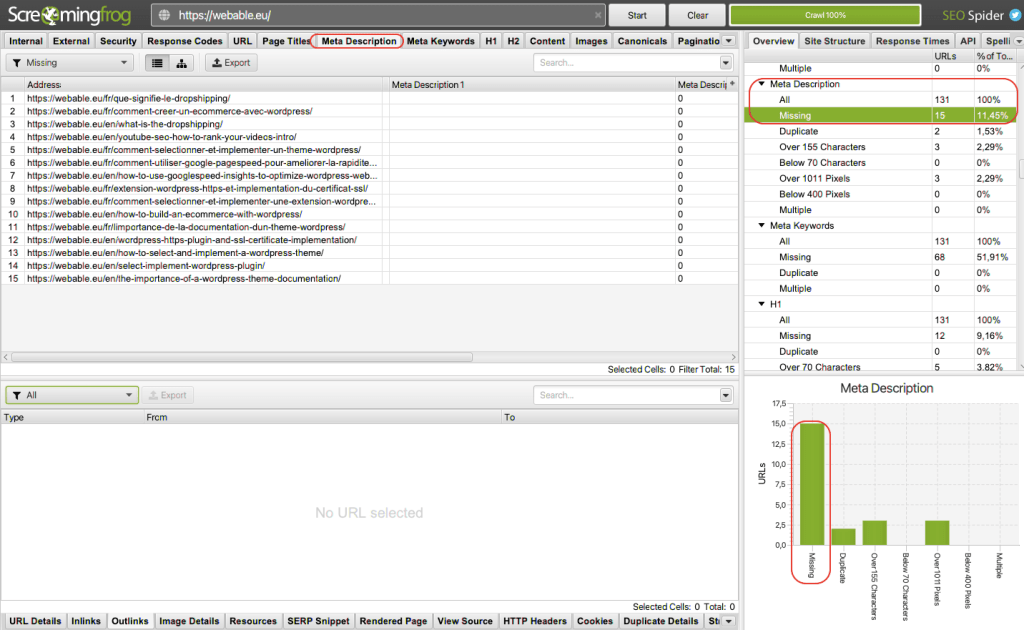
Task: Switch to Page Titles tab
Action: (x=286, y=40)
